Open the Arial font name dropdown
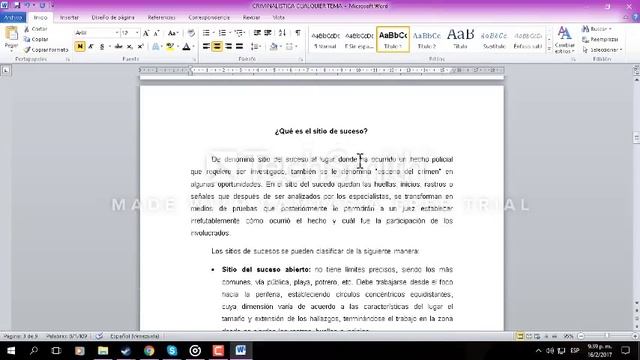 coord(117,33)
